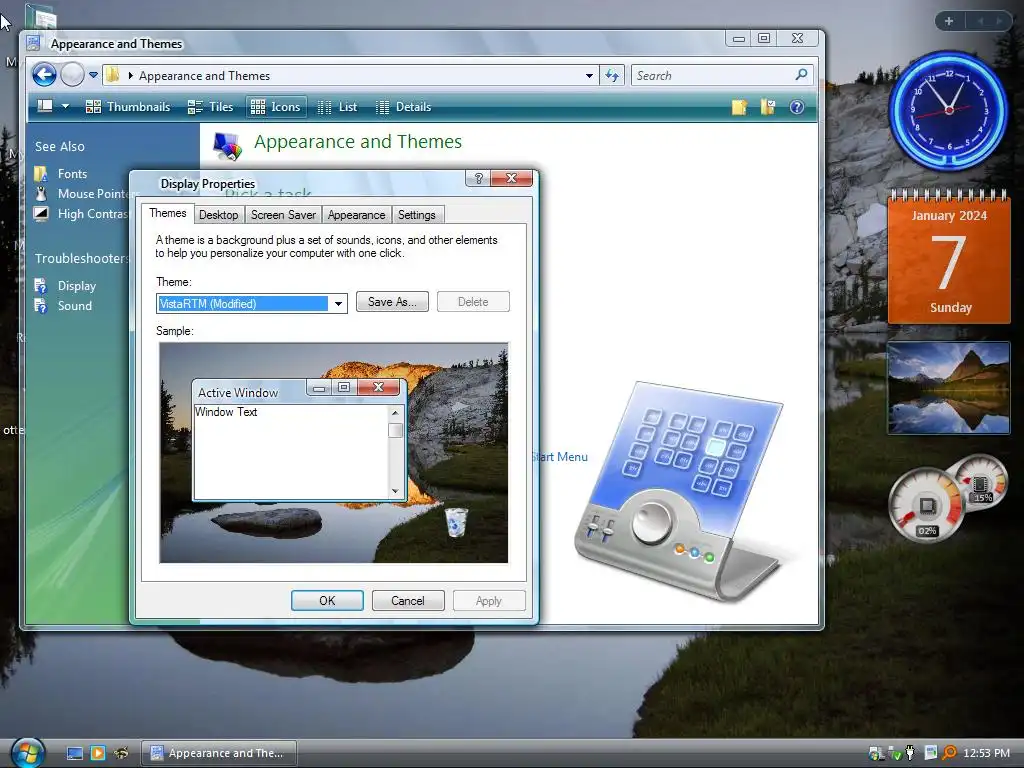Switch to the Desktop tab

tap(219, 215)
